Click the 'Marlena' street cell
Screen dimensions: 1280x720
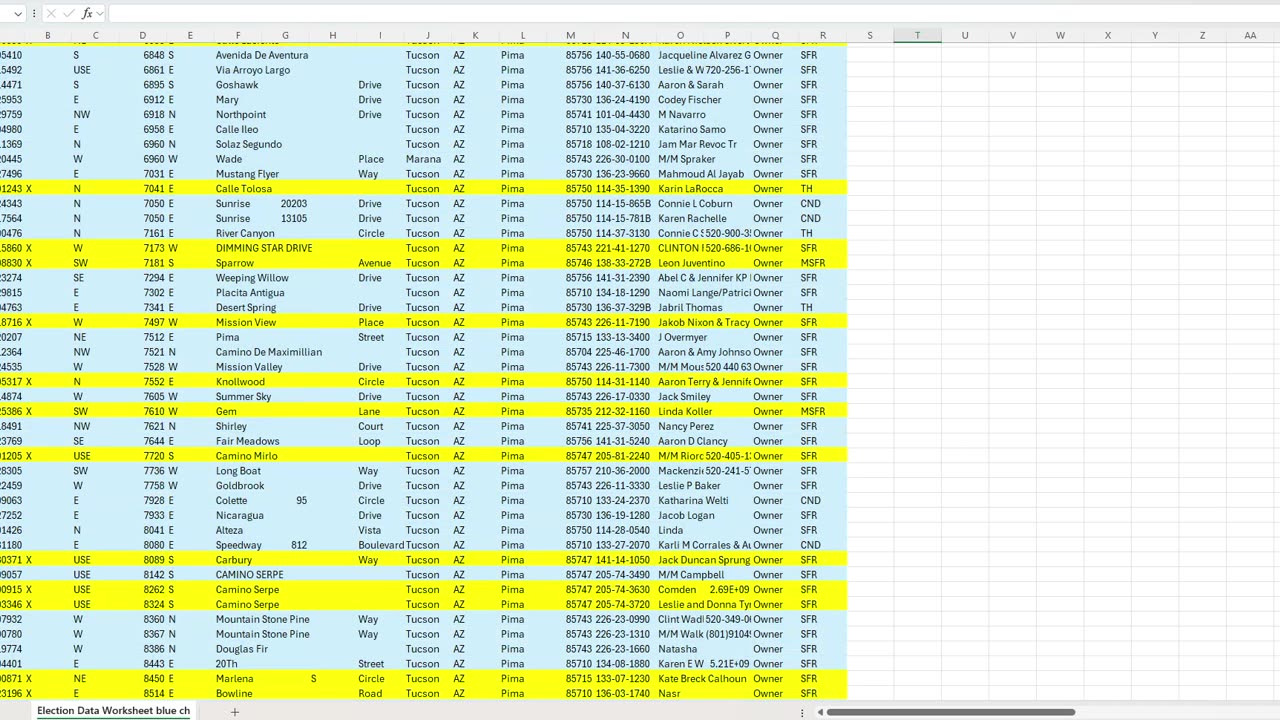pos(235,679)
